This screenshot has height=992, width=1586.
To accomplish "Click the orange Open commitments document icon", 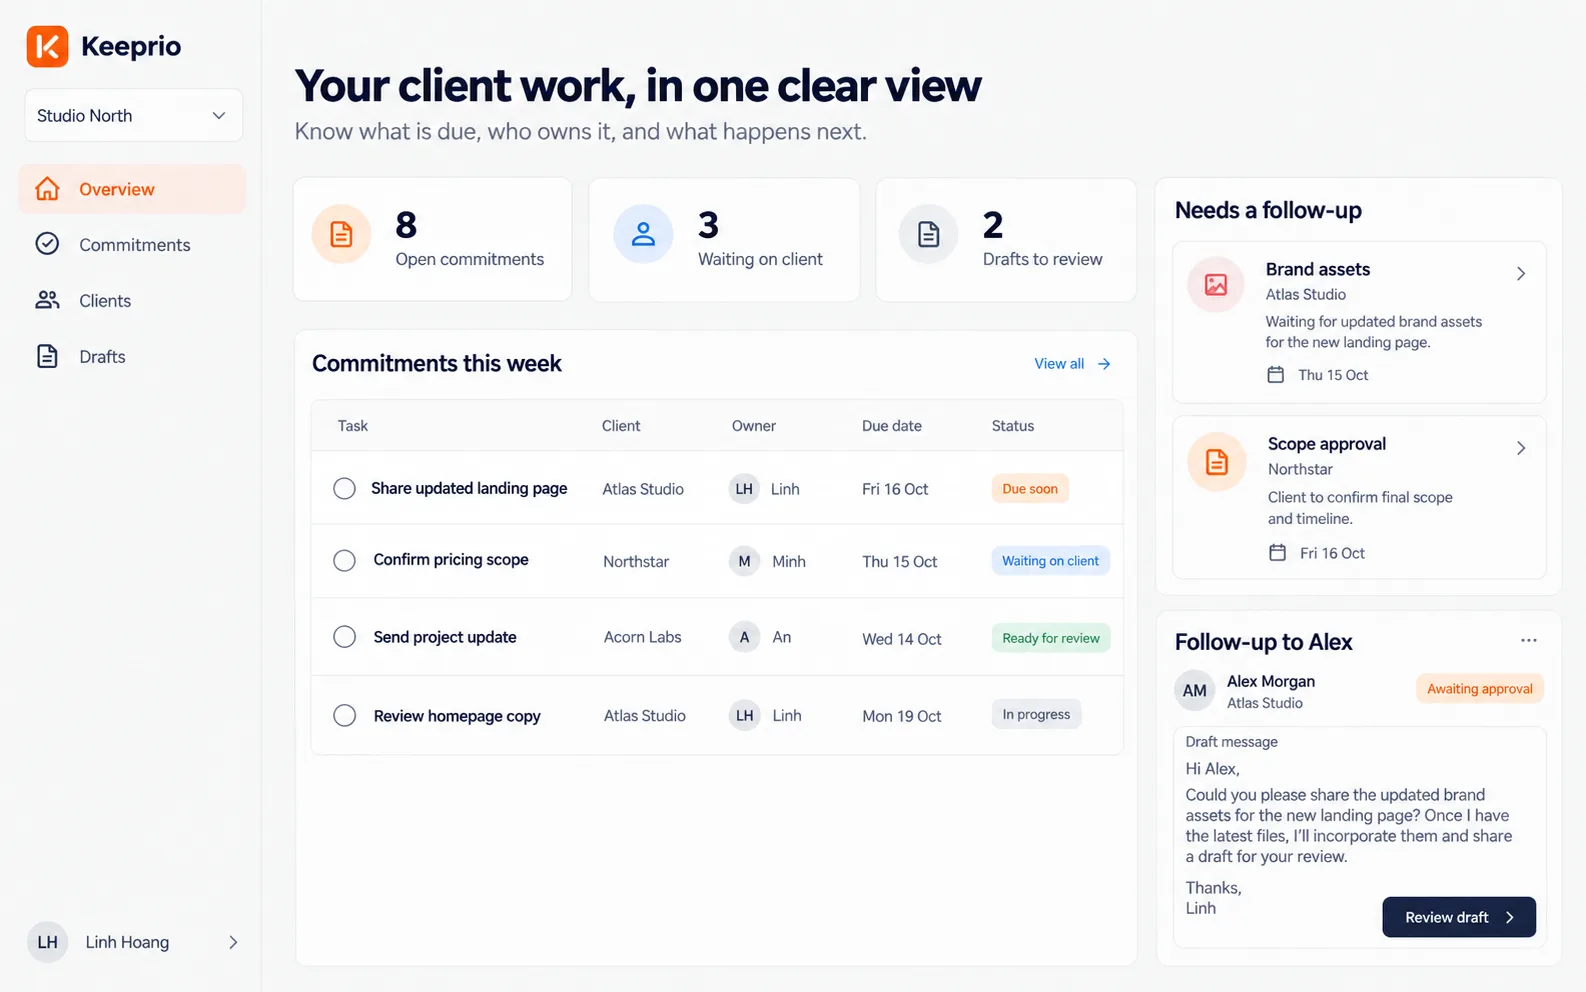I will (341, 234).
